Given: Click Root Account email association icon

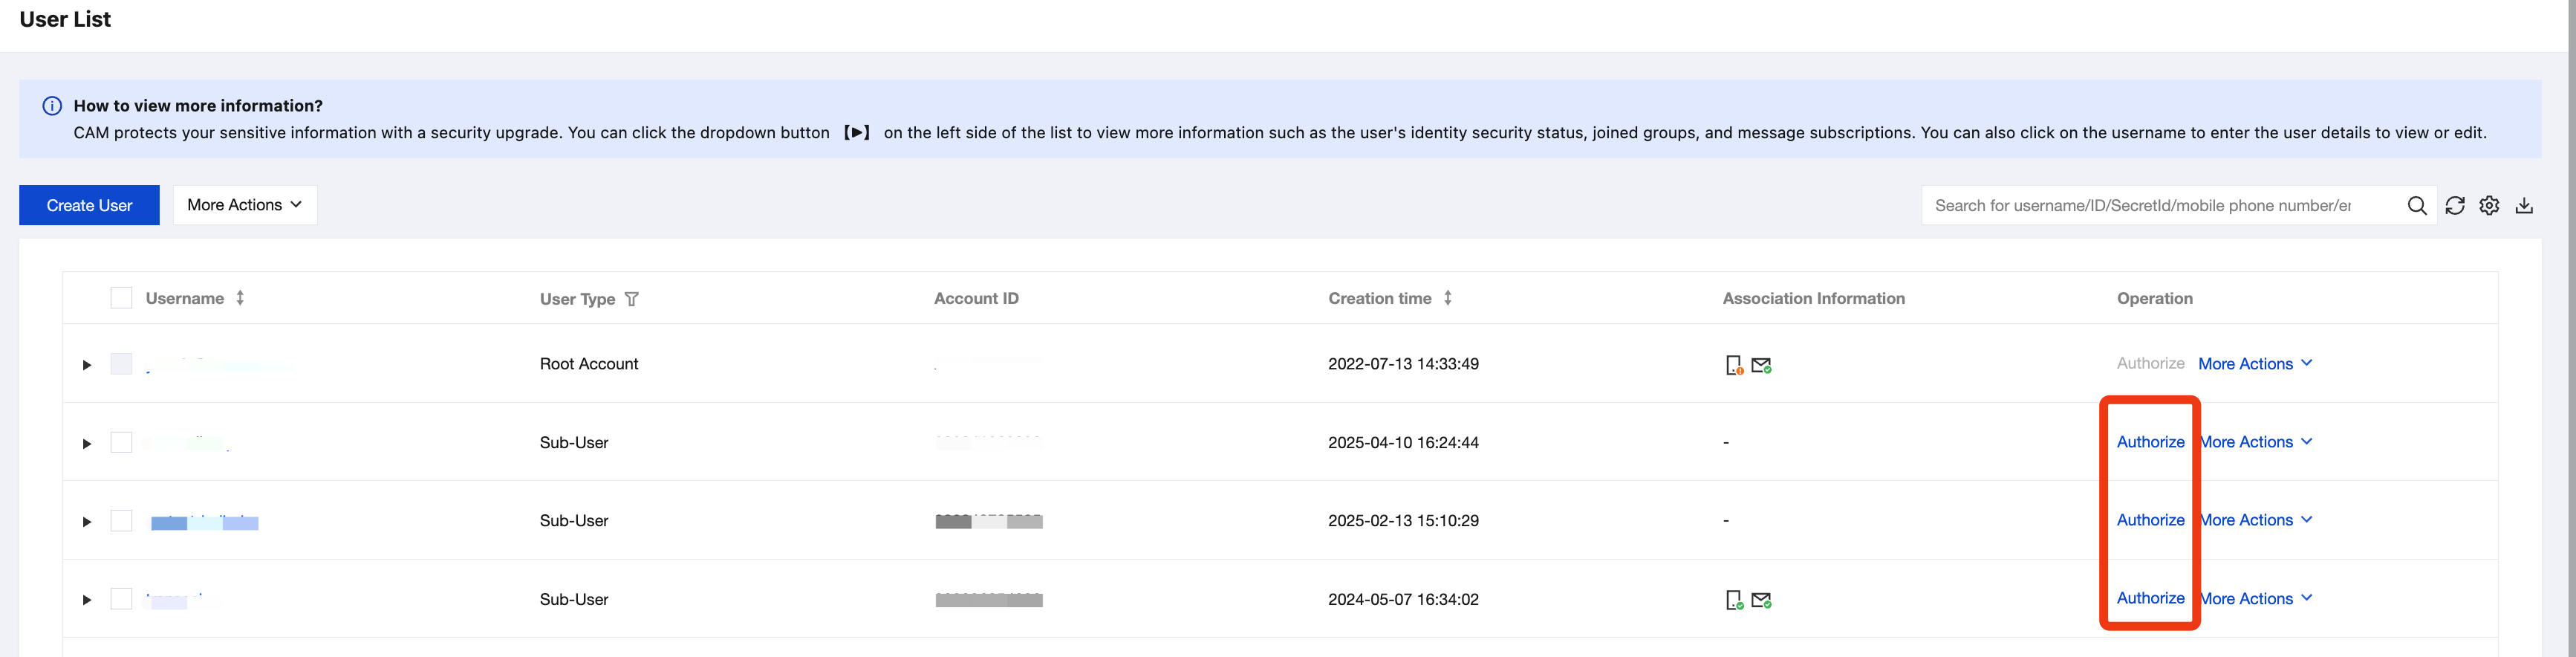Looking at the screenshot, I should (x=1761, y=365).
